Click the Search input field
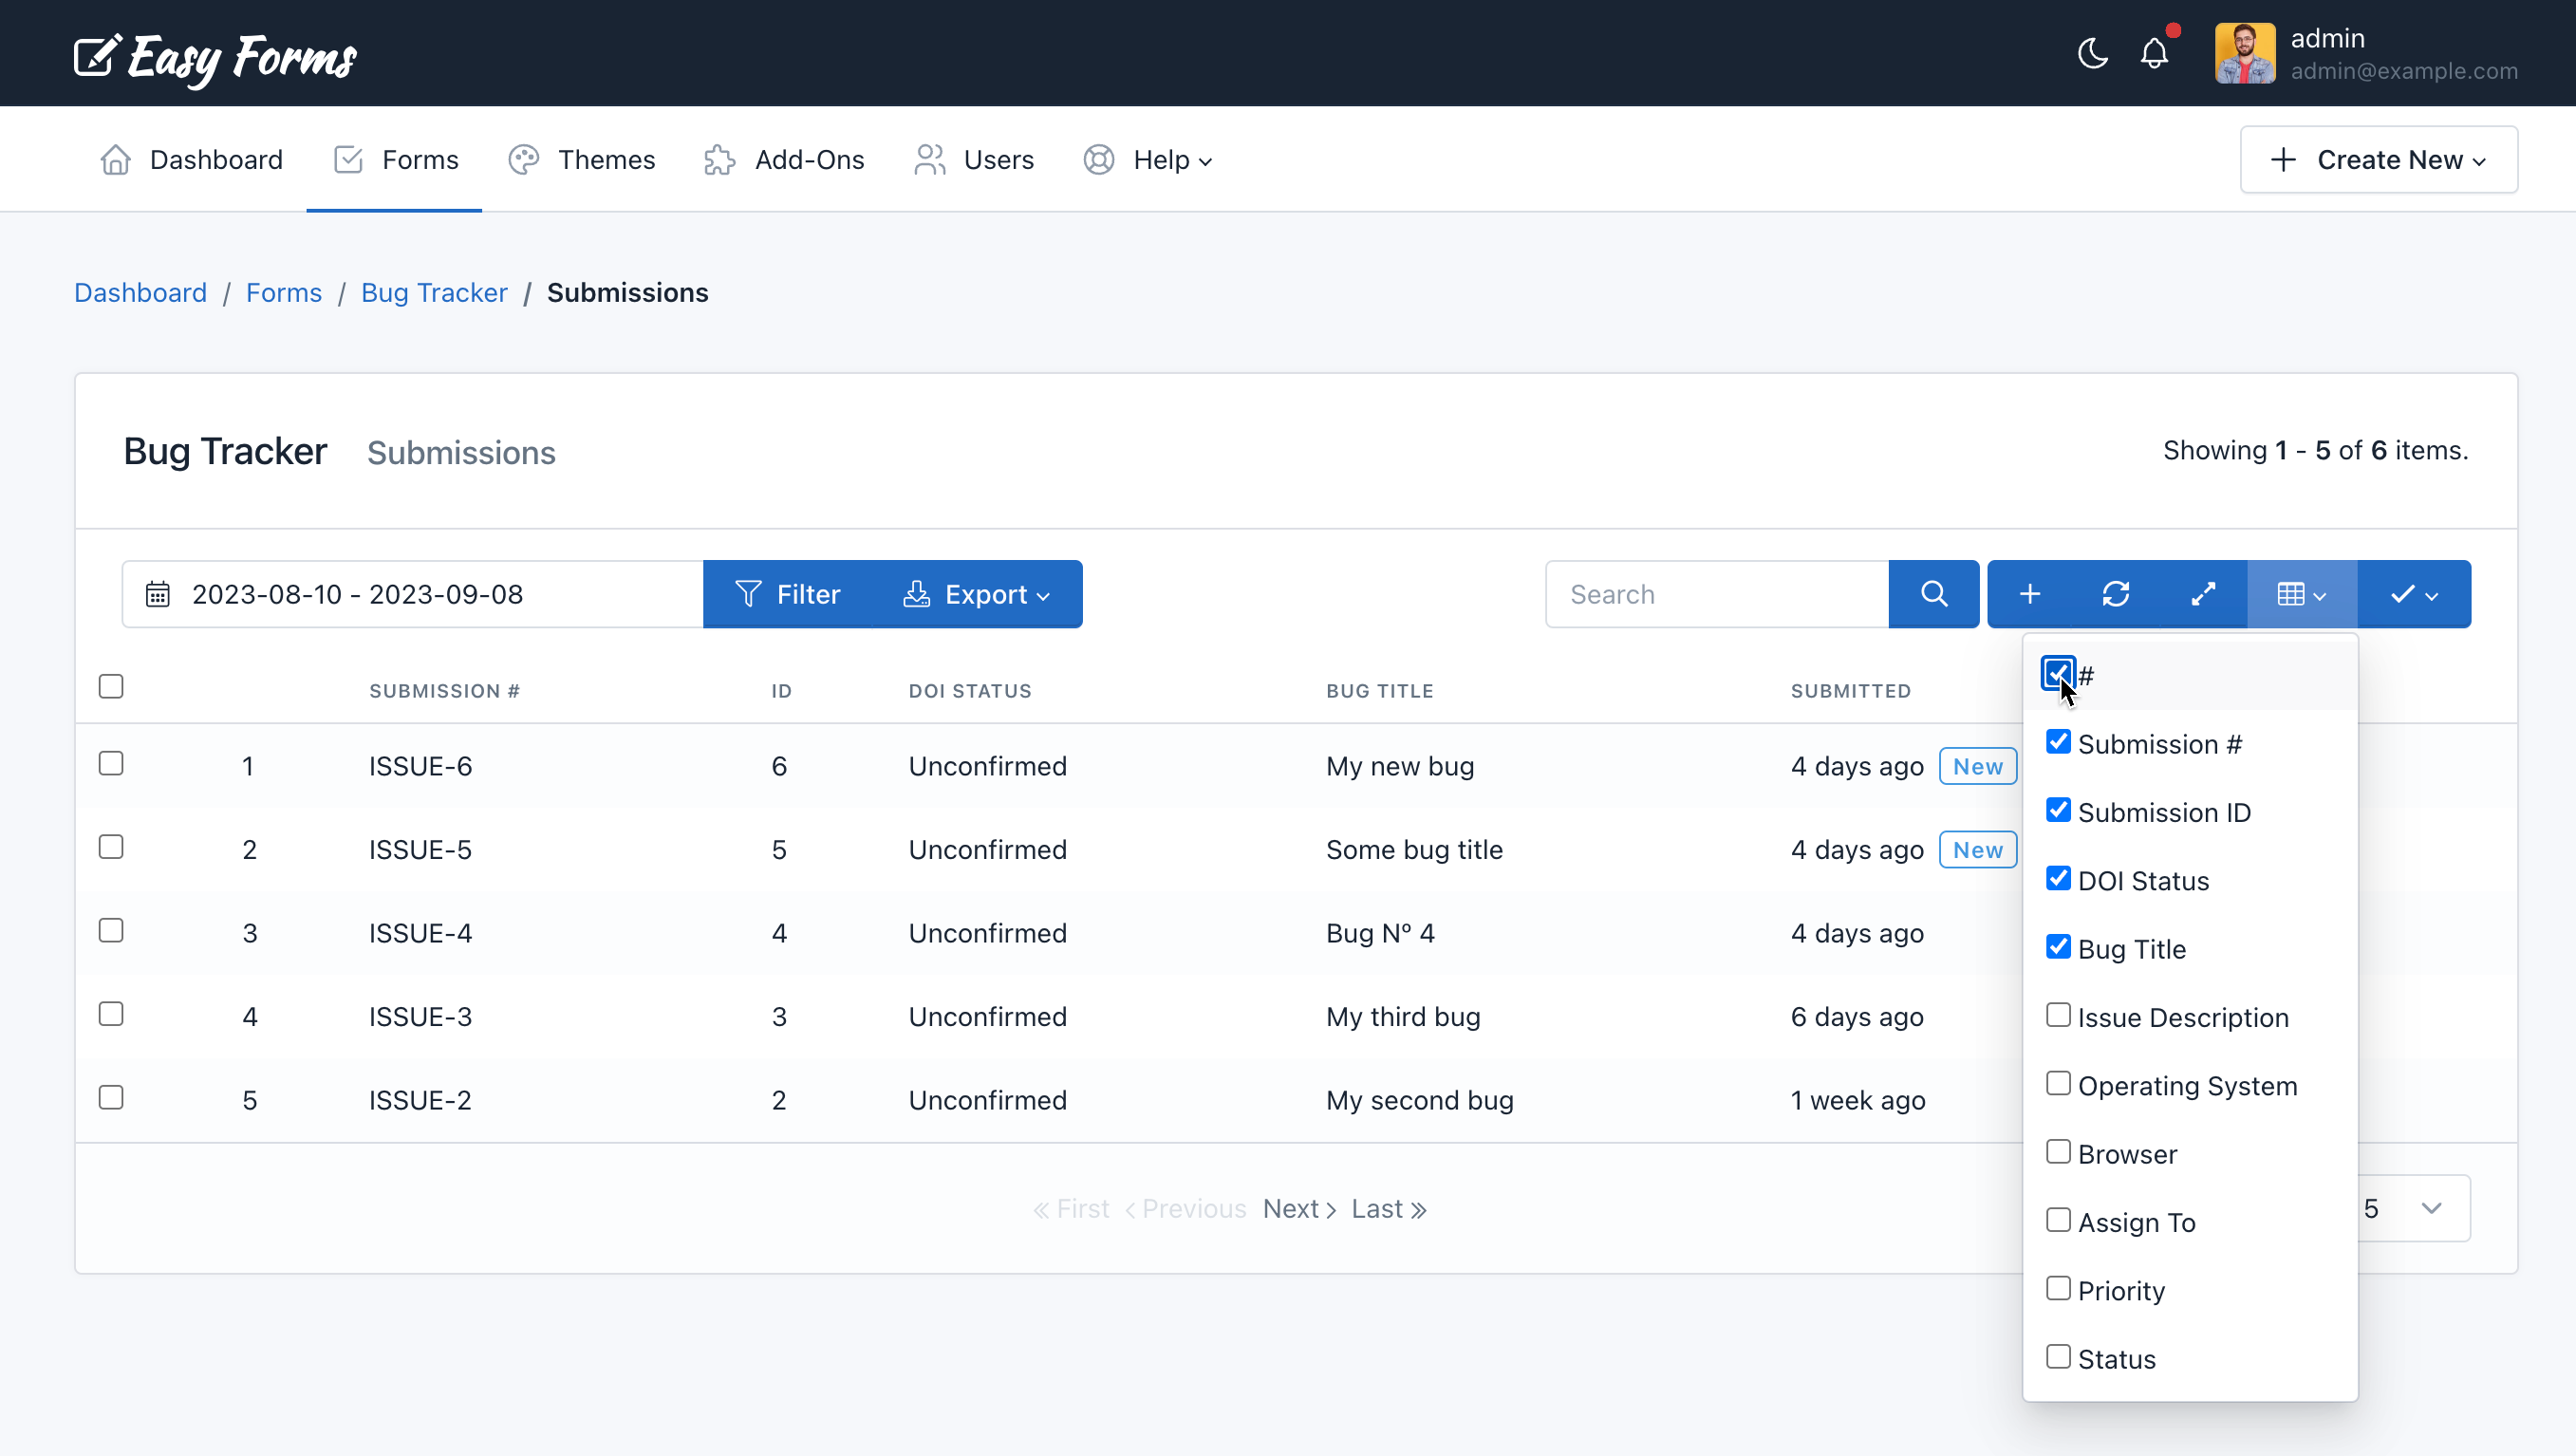The height and width of the screenshot is (1456, 2576). [1716, 592]
